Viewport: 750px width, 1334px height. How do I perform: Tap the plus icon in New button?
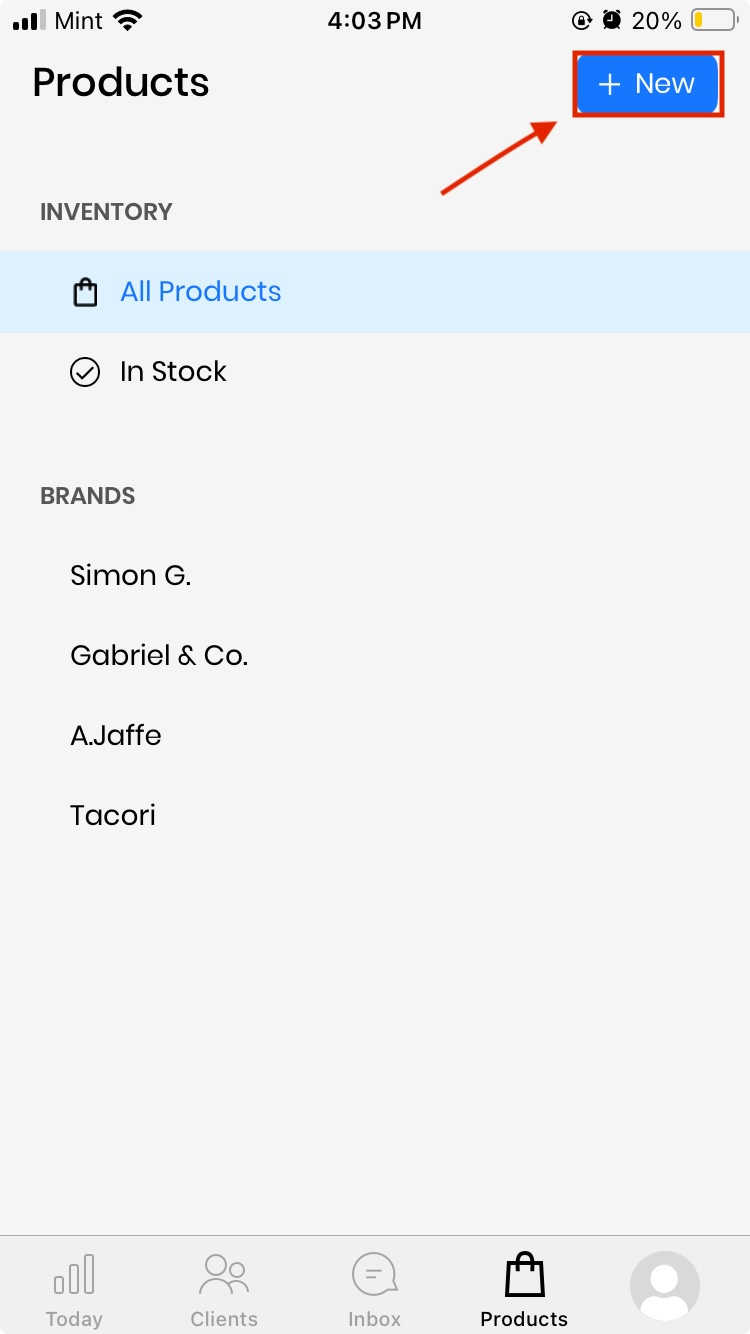[x=609, y=85]
